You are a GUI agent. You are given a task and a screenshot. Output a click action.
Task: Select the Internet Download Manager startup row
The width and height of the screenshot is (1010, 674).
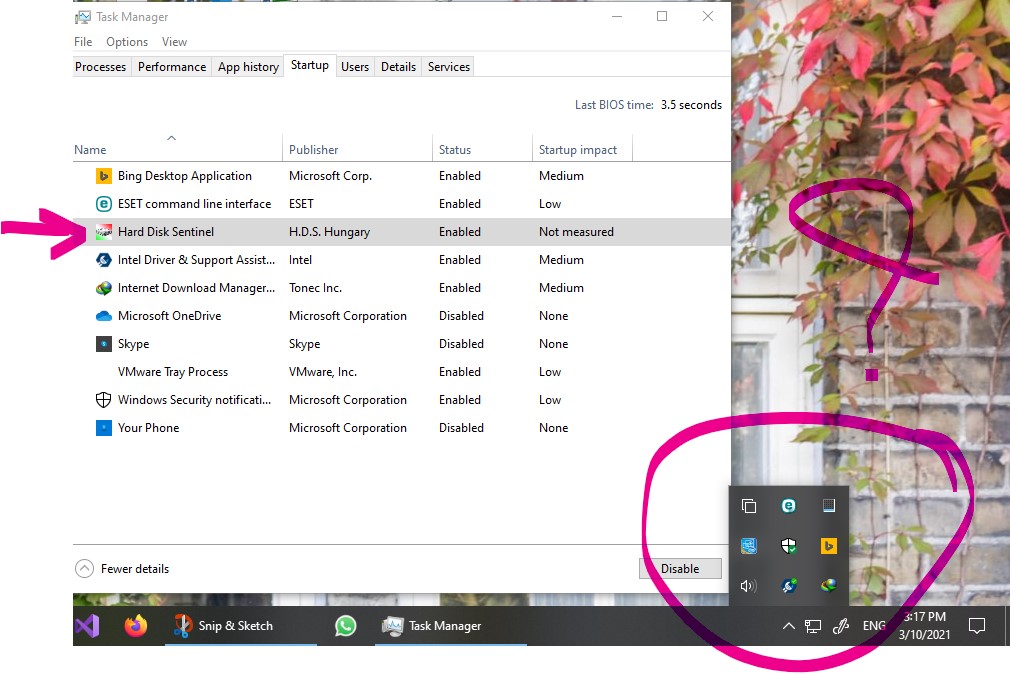(x=196, y=288)
